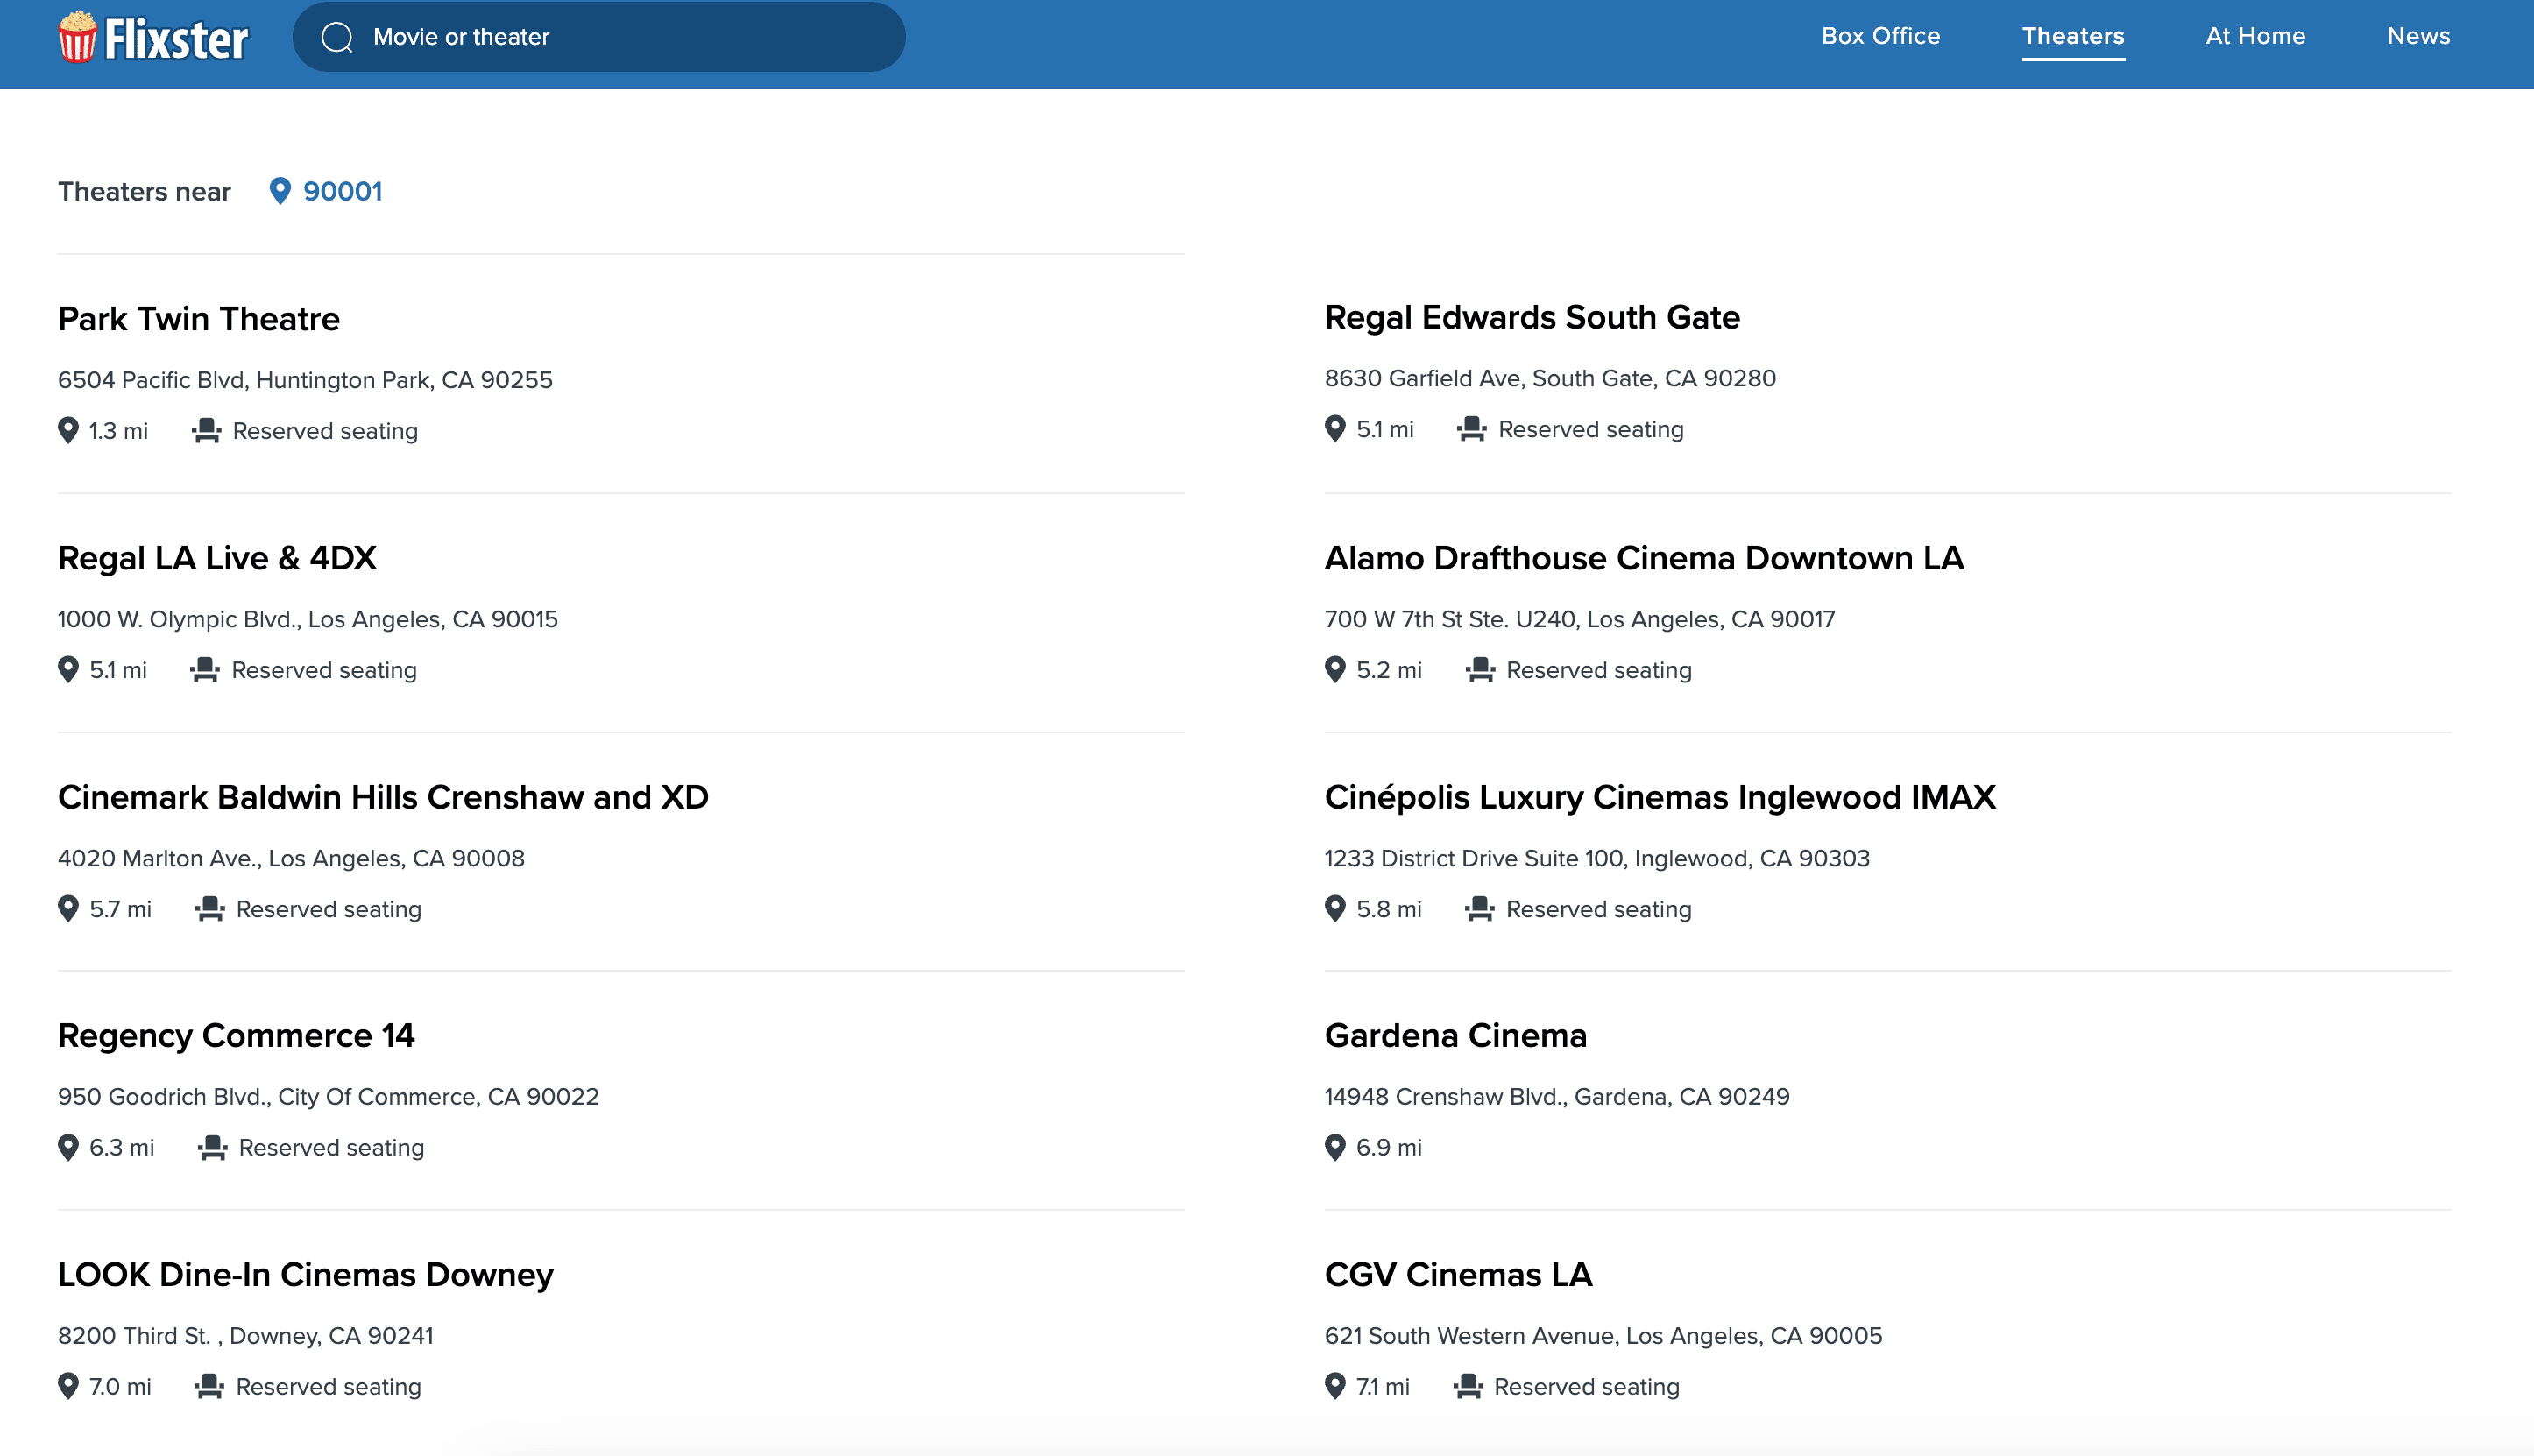Viewport: 2534px width, 1456px height.
Task: Open Regal Edwards South Gate theater page
Action: point(1531,317)
